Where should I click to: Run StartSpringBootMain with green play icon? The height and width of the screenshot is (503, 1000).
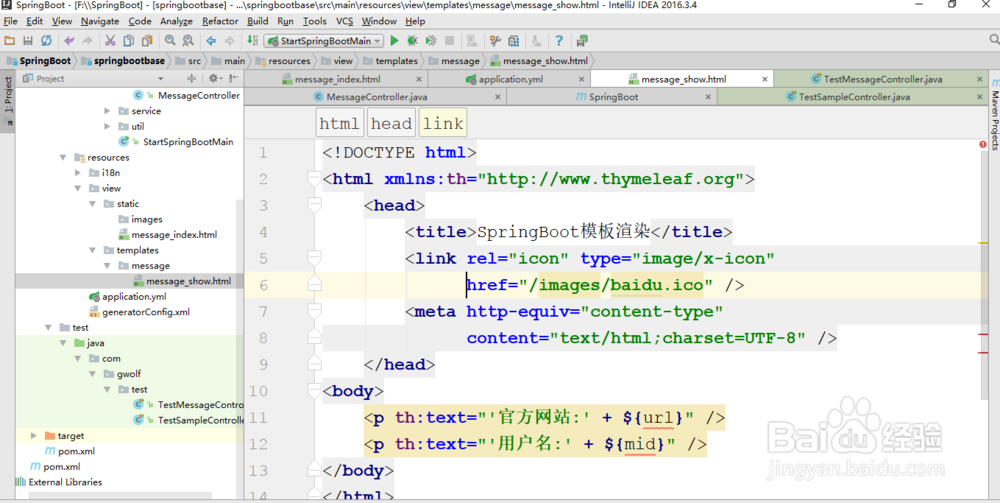click(394, 41)
